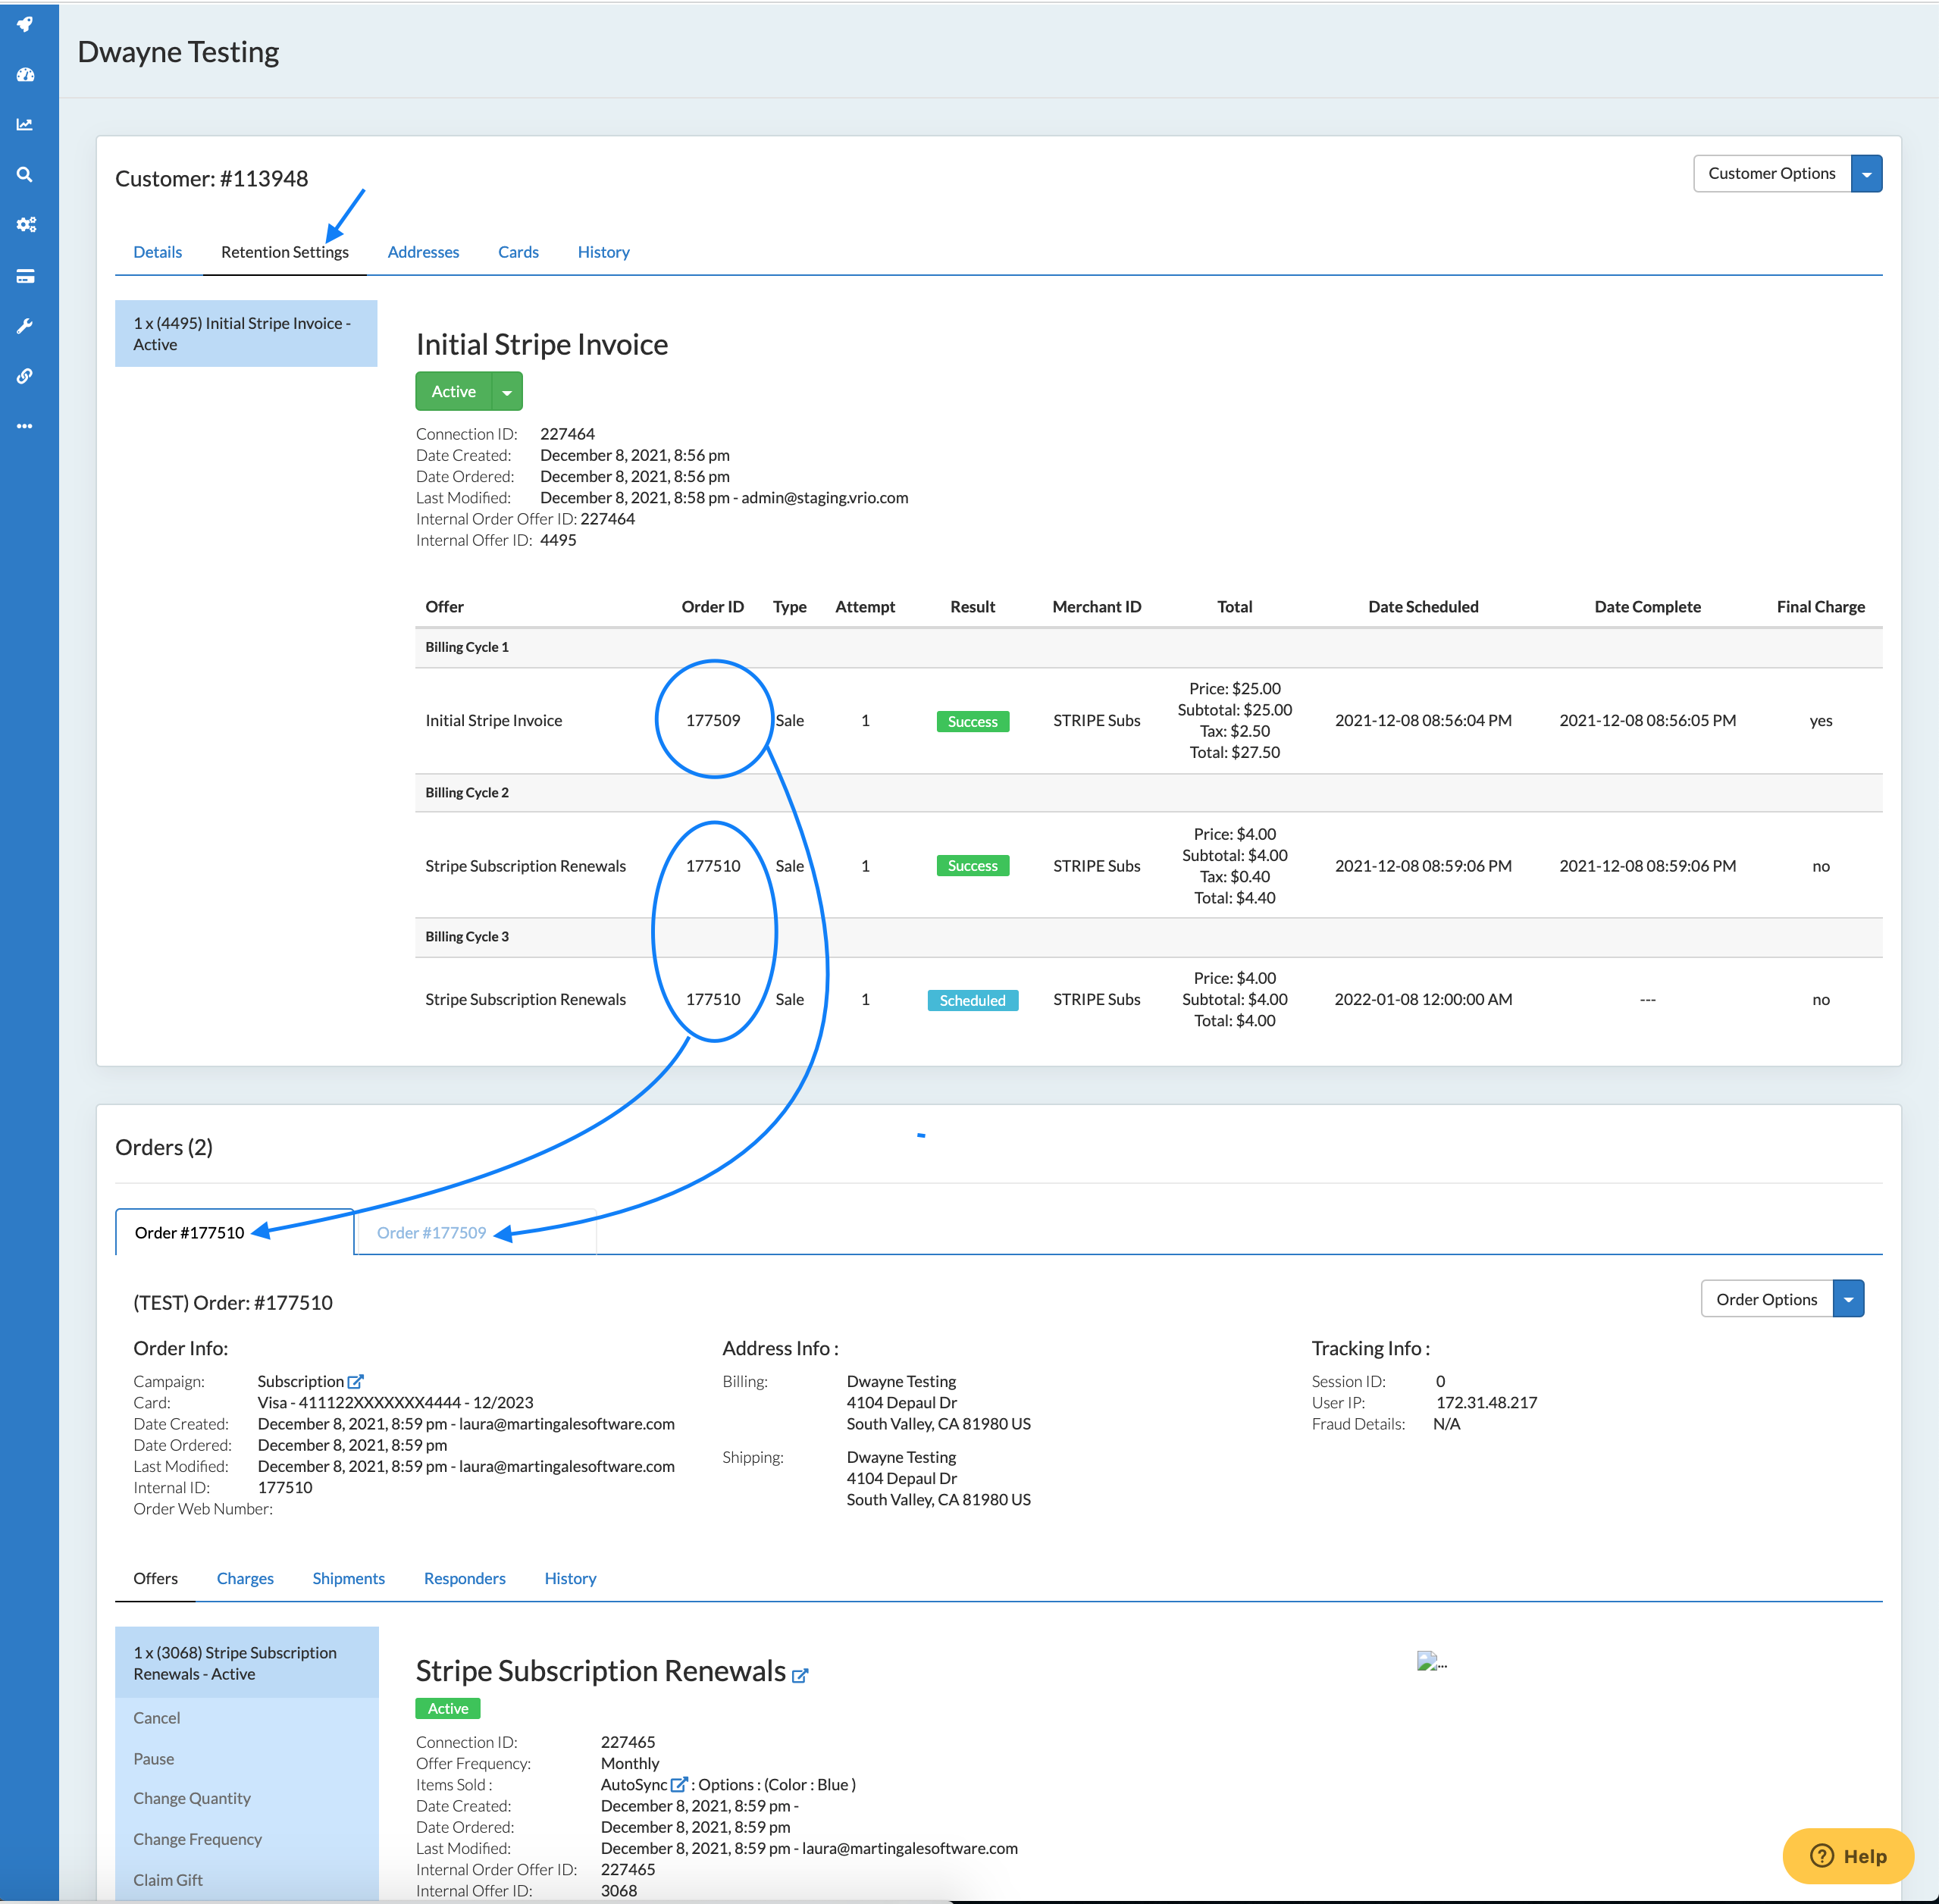Open the dashboard gauge icon

coord(25,75)
